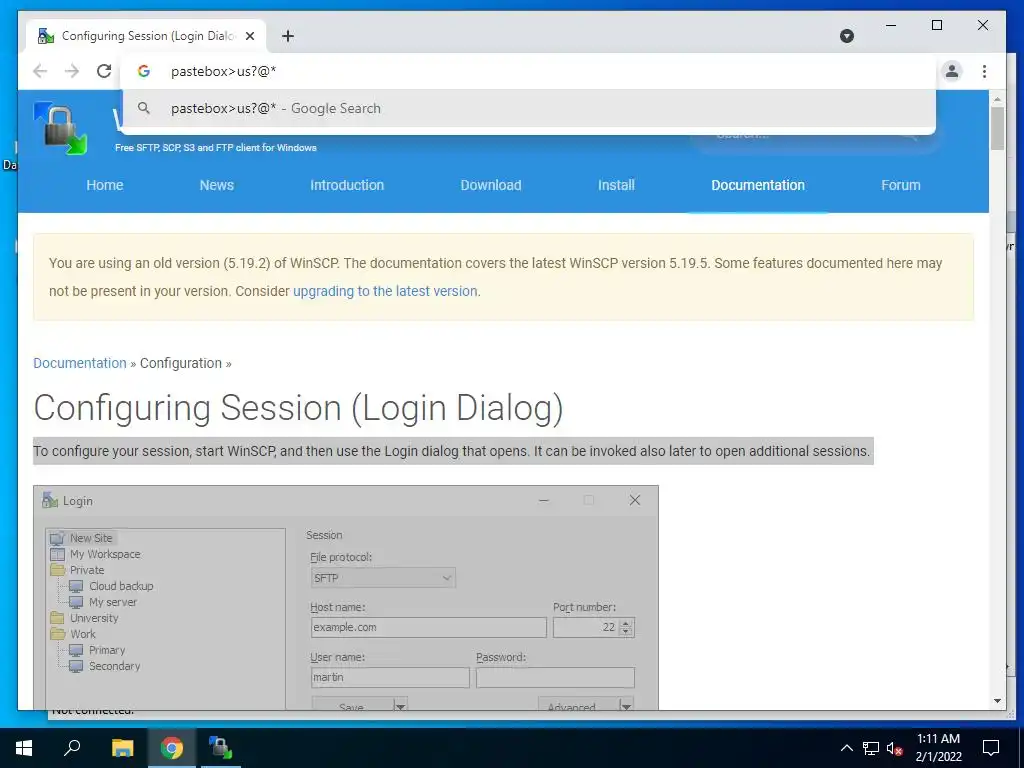This screenshot has height=768, width=1024.
Task: Go to the Home nav item
Action: [104, 185]
